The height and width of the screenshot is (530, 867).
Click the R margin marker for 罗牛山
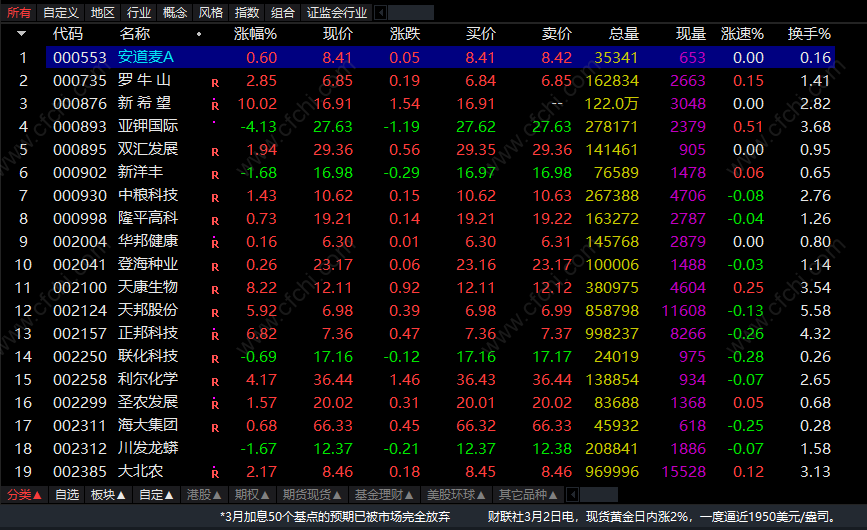click(215, 83)
